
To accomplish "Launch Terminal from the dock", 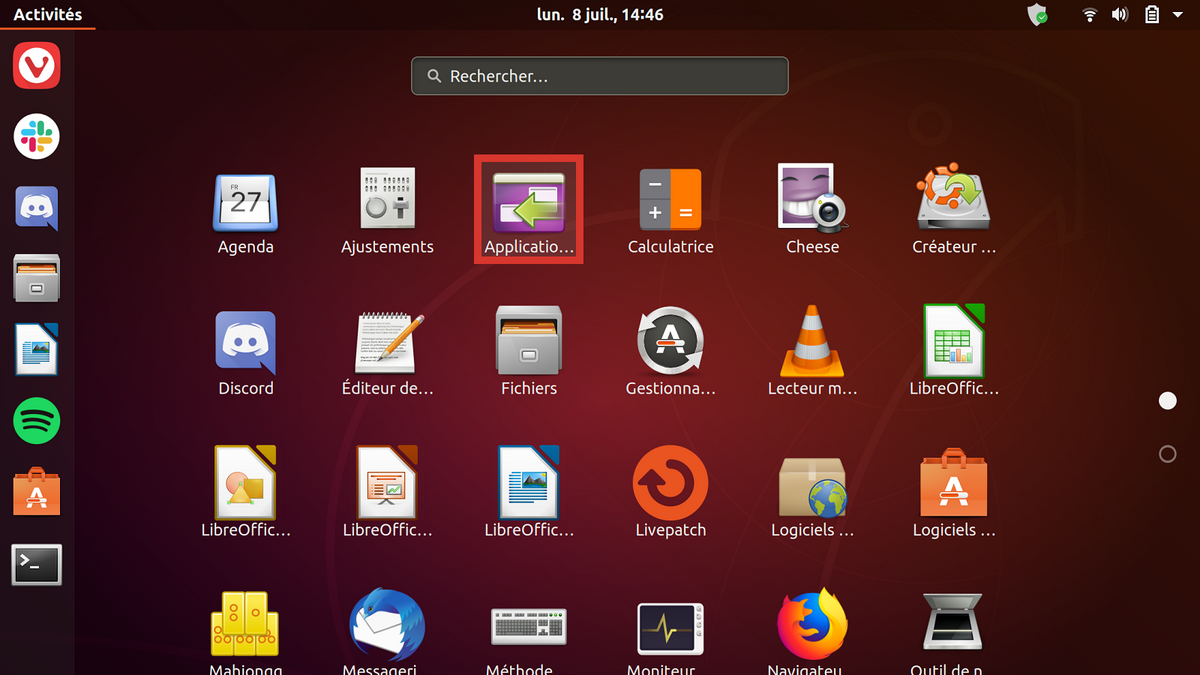I will coord(37,565).
